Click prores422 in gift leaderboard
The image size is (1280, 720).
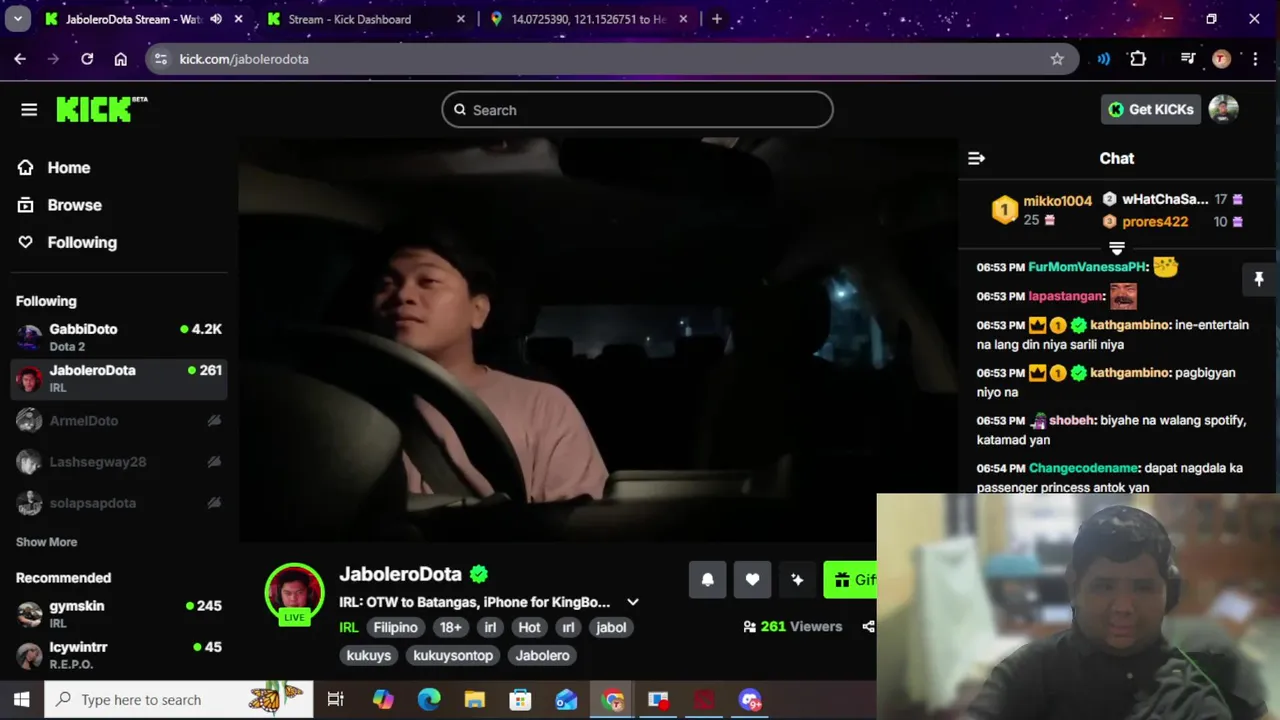pyautogui.click(x=1155, y=222)
